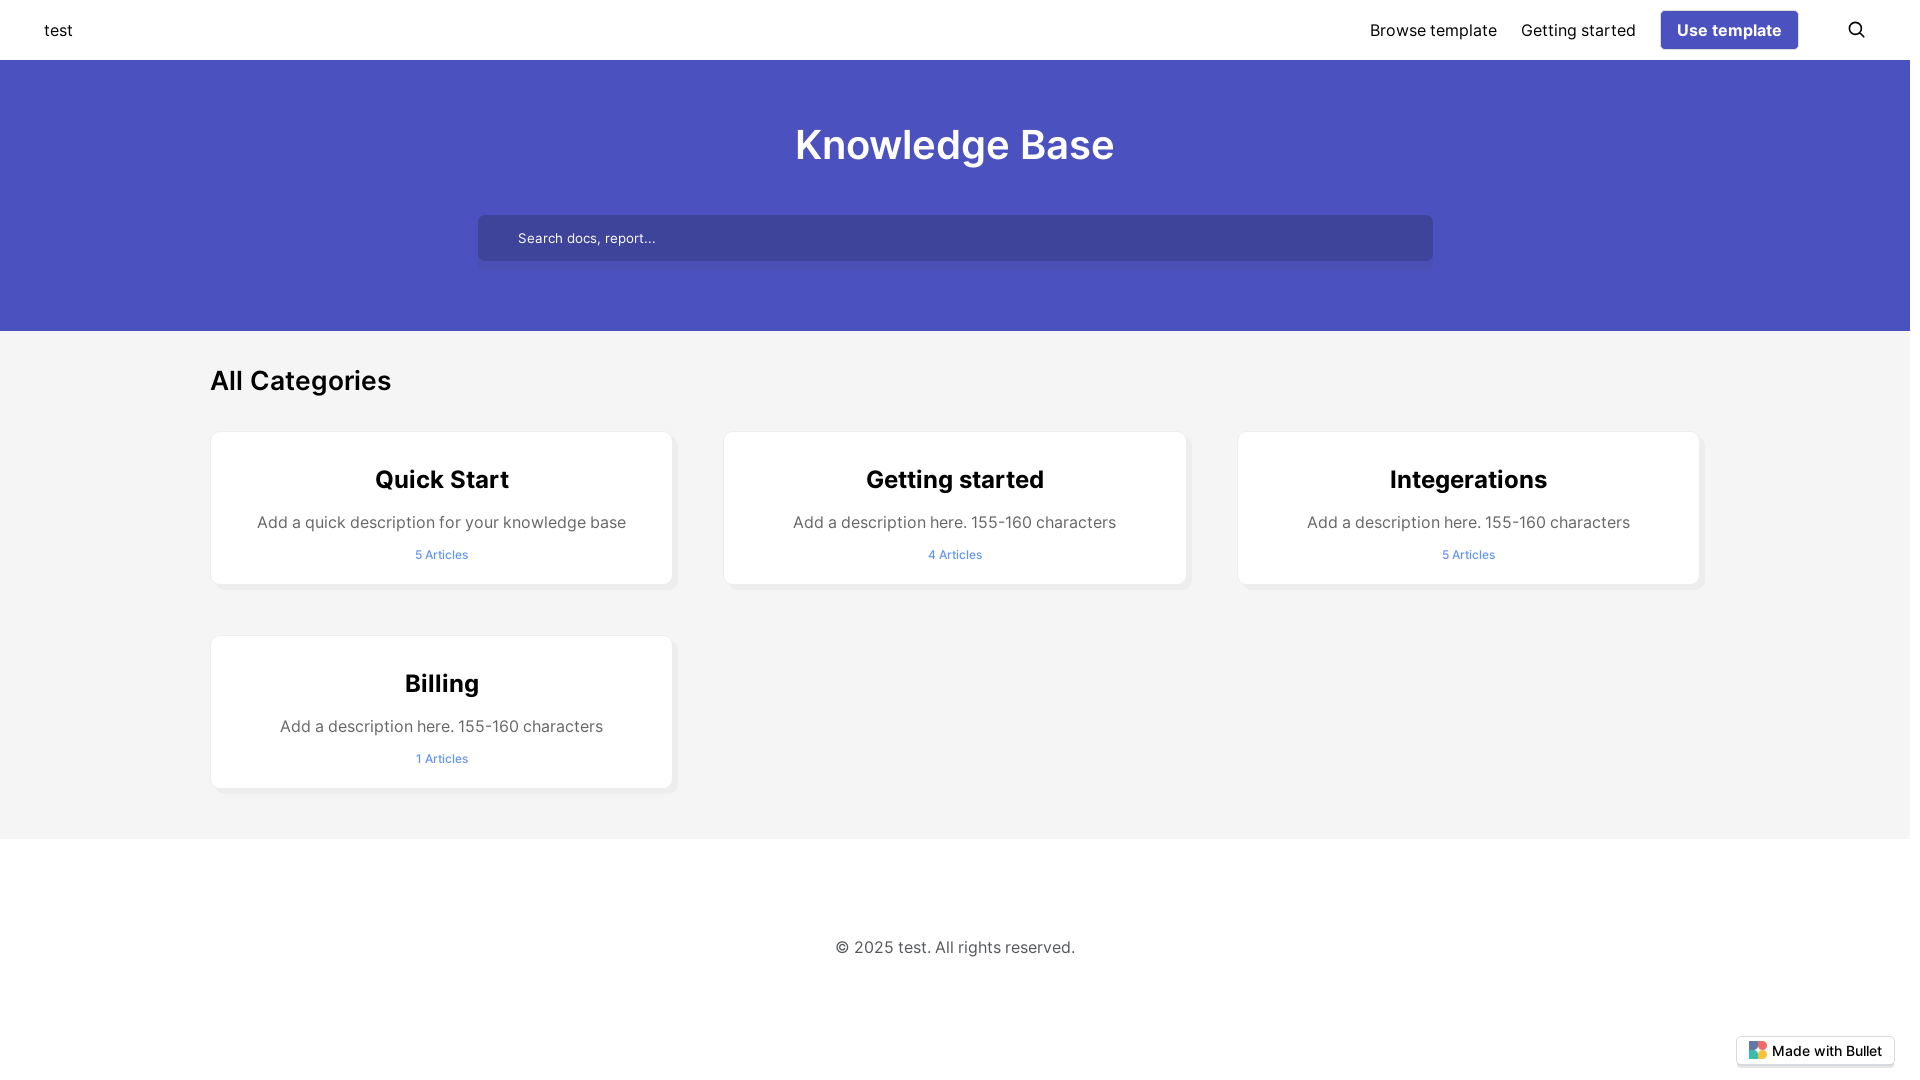Click '5 Articles' under Integerations
Screen dimensions: 1920x1080
(1468, 555)
